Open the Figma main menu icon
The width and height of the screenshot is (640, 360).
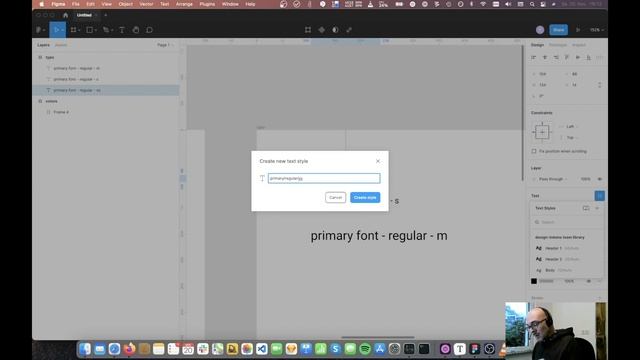pyautogui.click(x=39, y=30)
